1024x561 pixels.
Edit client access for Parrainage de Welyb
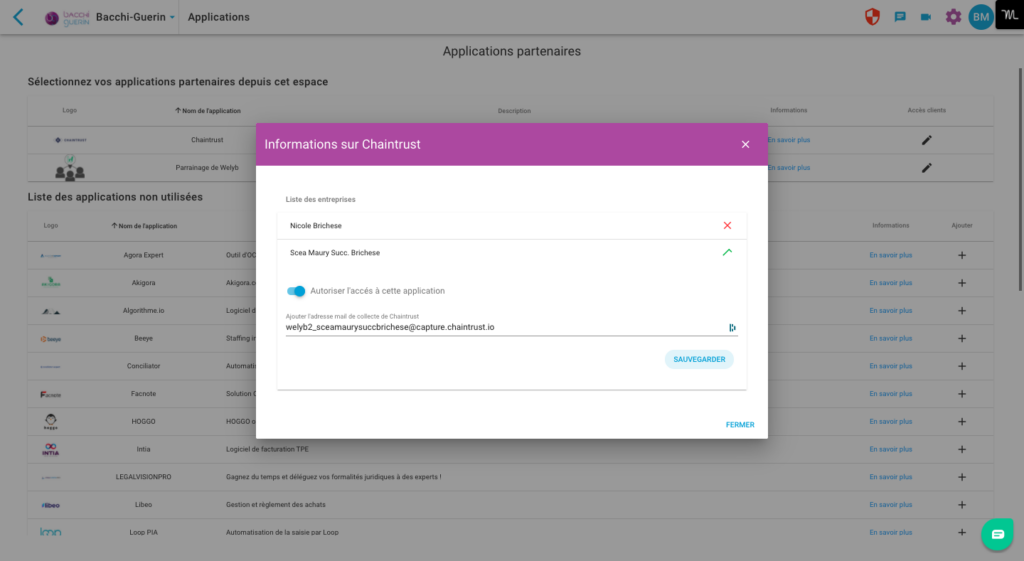[x=926, y=168]
